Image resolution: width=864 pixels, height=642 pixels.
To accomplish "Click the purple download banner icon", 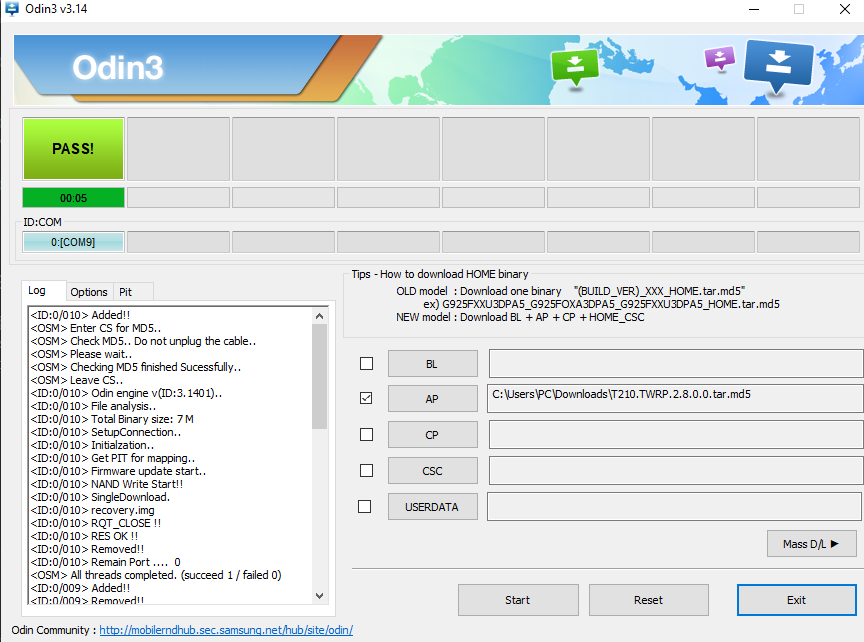I will (720, 58).
